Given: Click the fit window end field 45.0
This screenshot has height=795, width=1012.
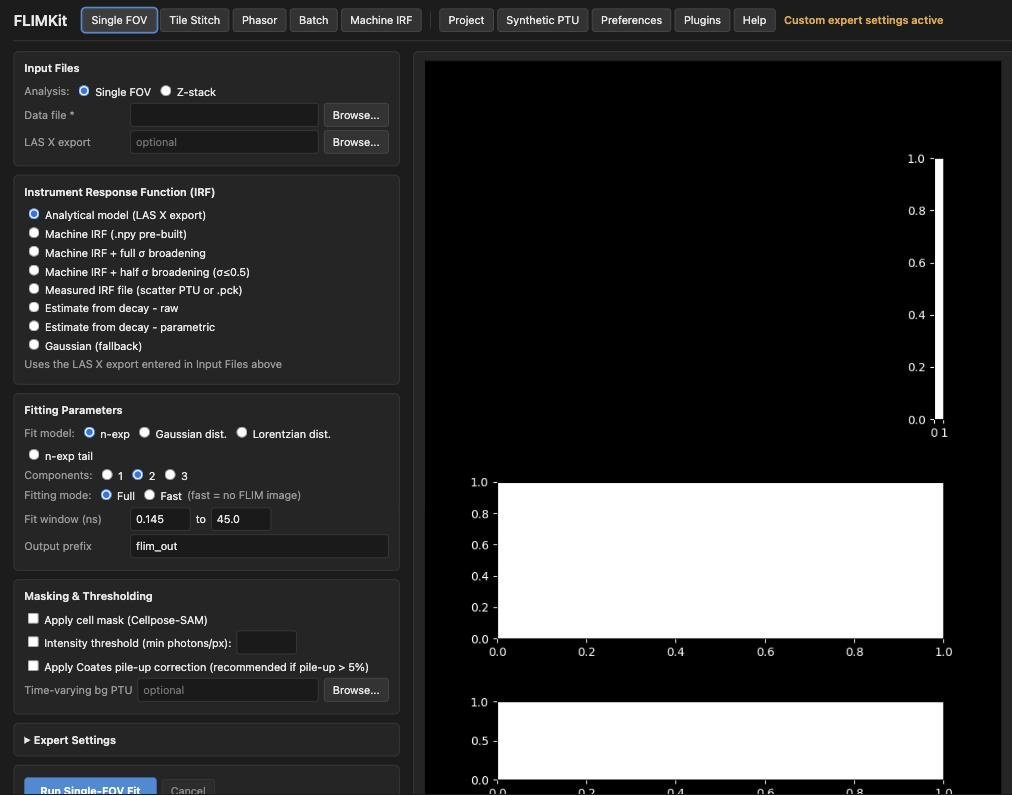Looking at the screenshot, I should pyautogui.click(x=241, y=519).
